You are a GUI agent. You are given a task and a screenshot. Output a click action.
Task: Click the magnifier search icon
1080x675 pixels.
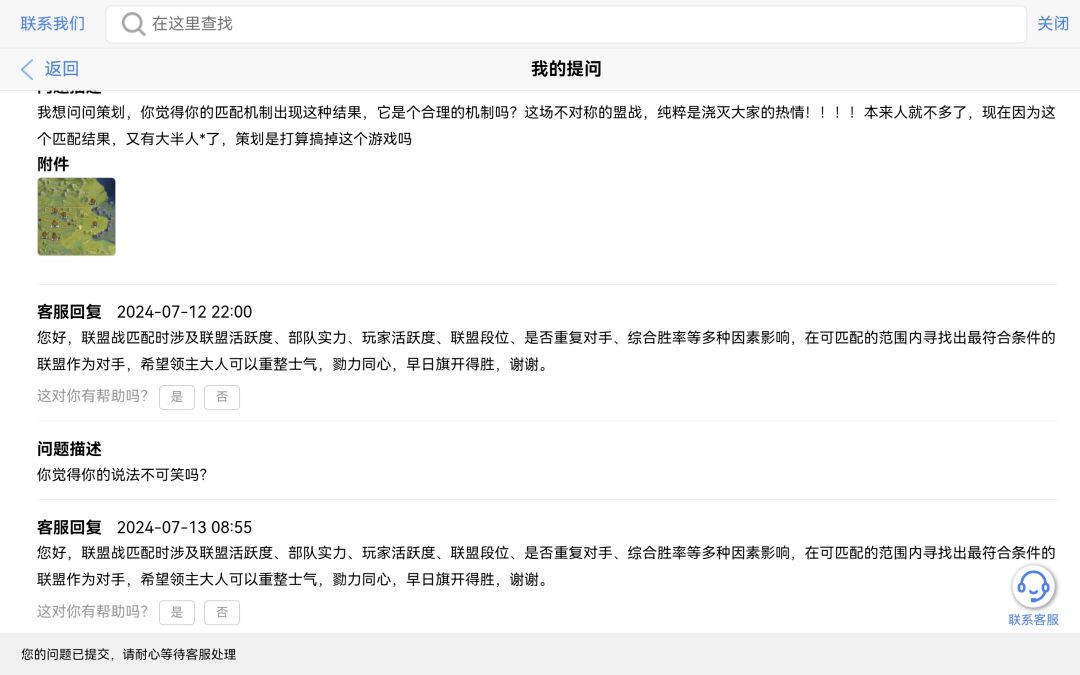(x=133, y=24)
